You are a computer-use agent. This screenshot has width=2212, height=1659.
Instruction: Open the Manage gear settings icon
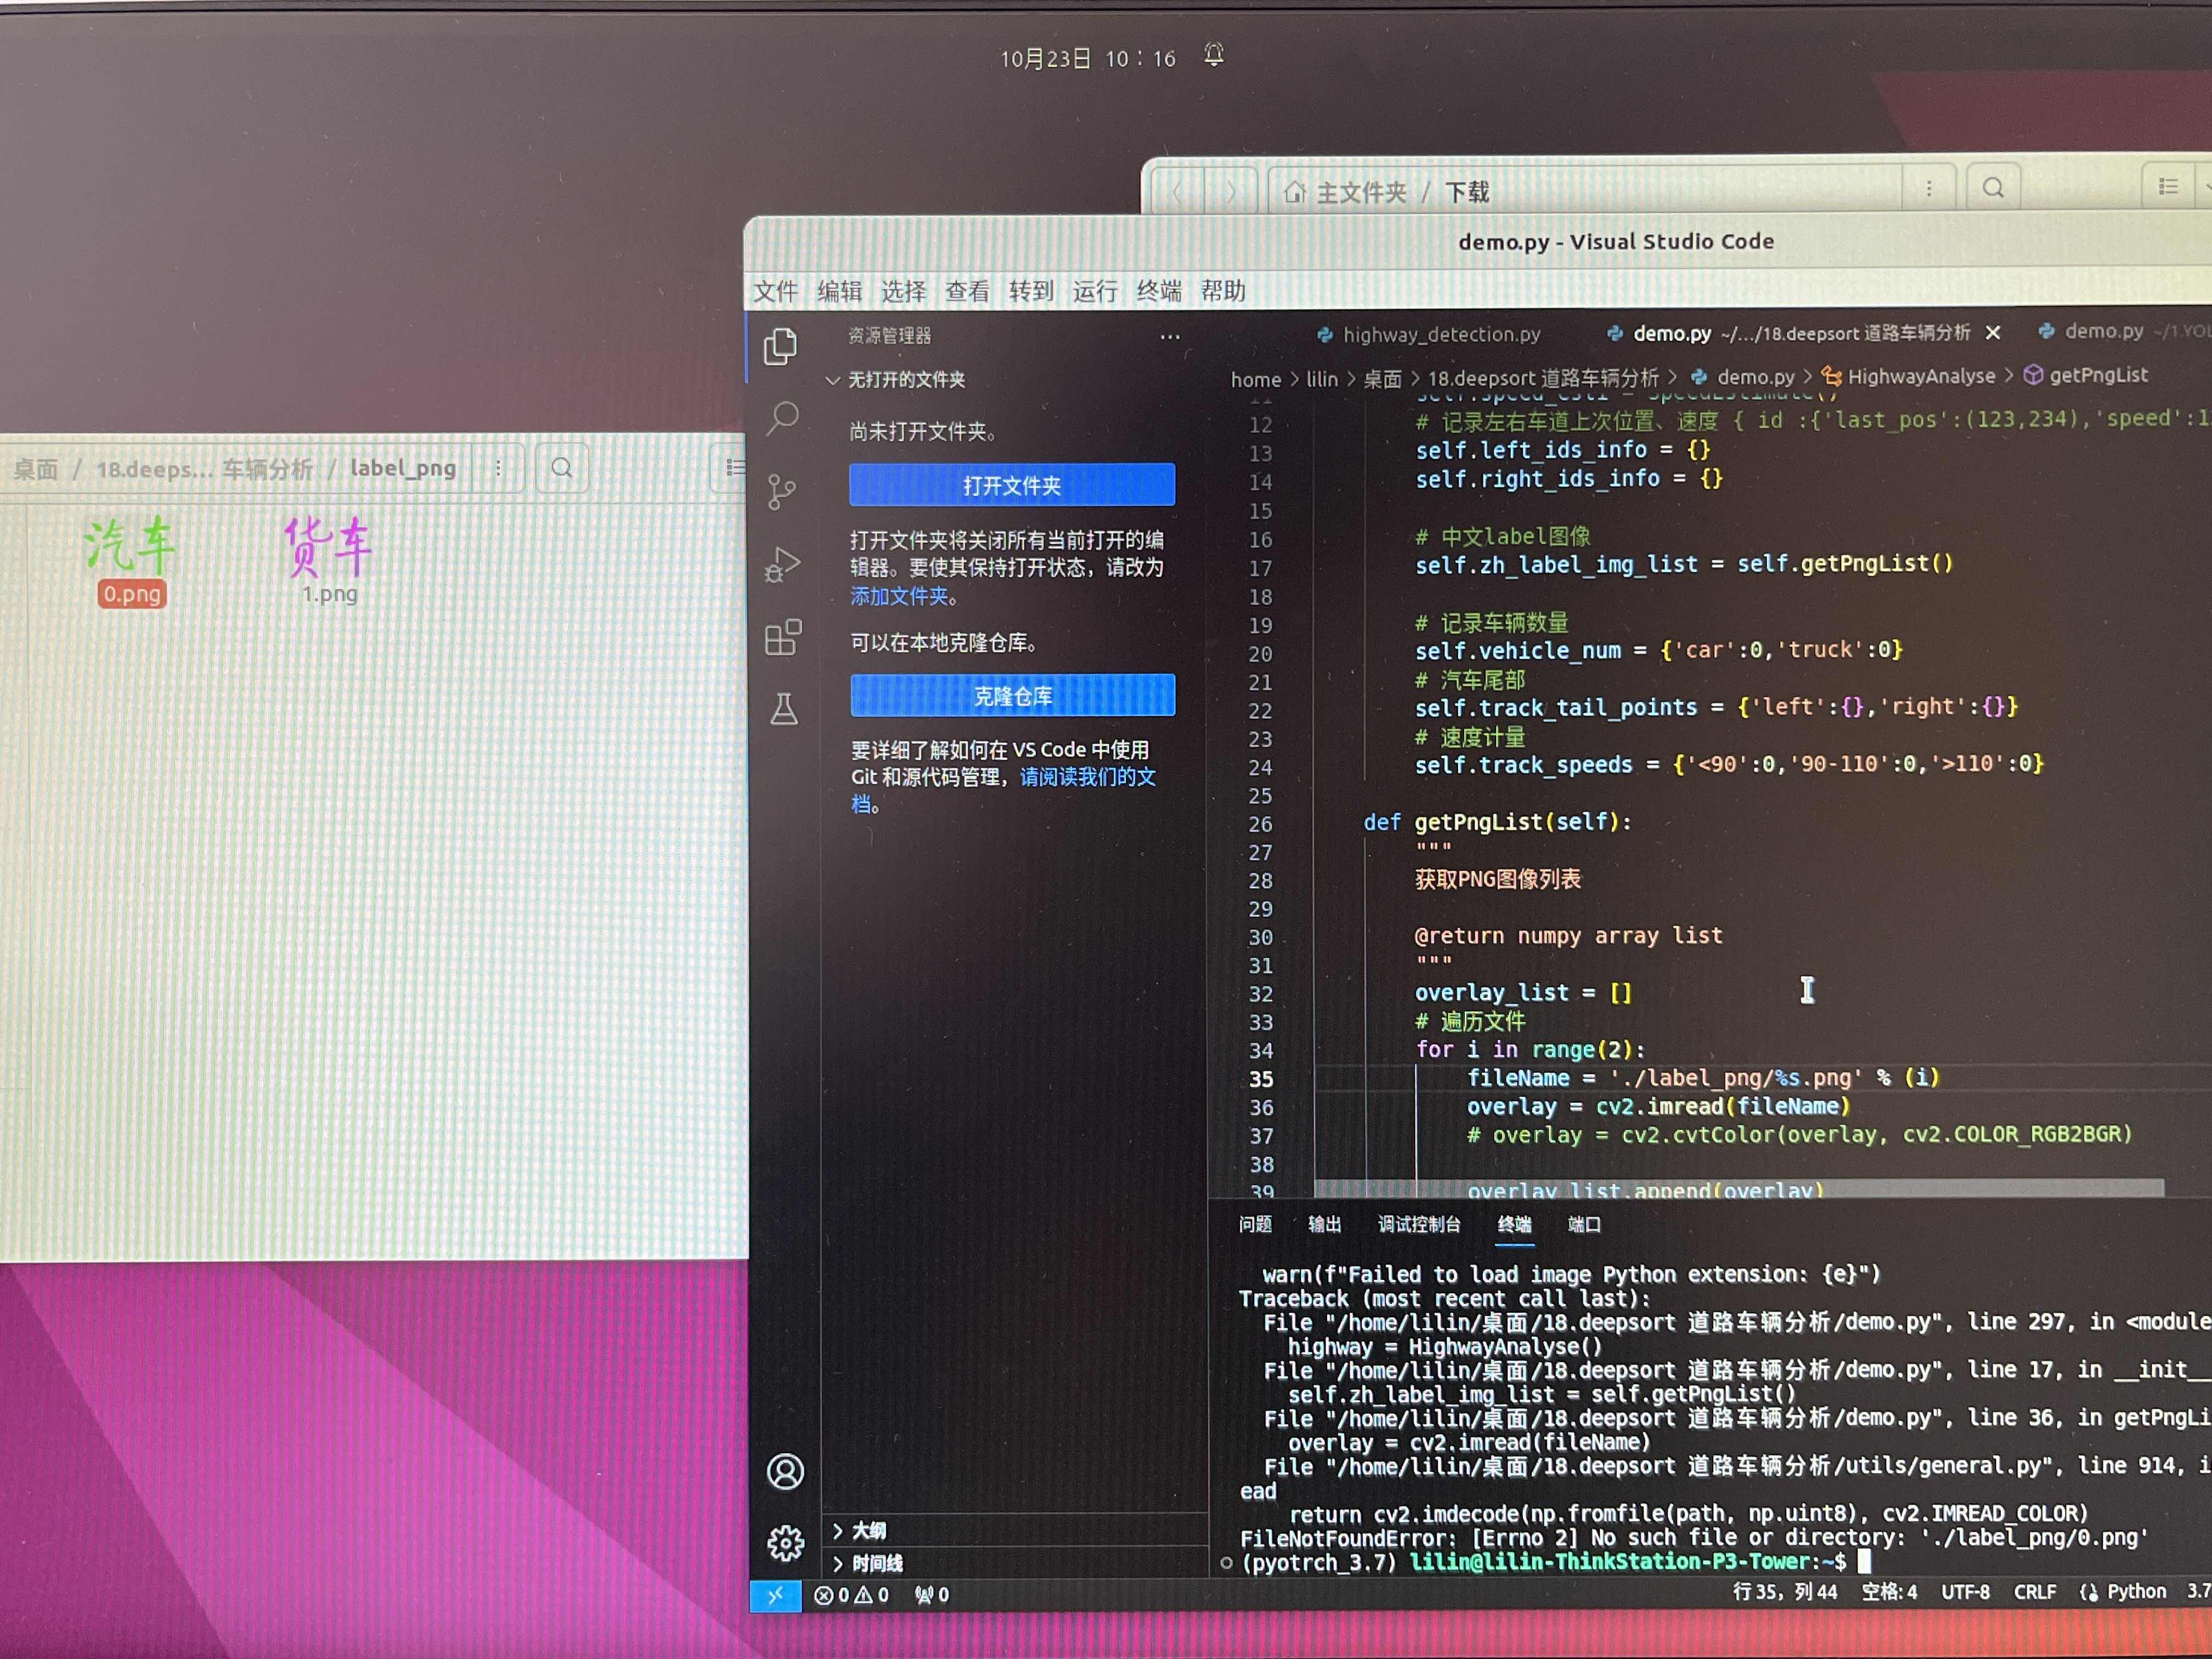[785, 1543]
